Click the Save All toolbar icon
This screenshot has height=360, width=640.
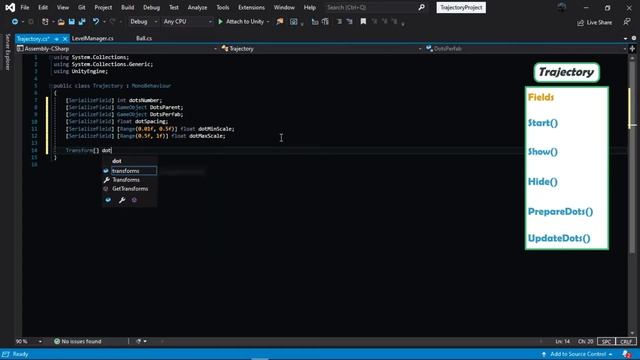pos(82,22)
